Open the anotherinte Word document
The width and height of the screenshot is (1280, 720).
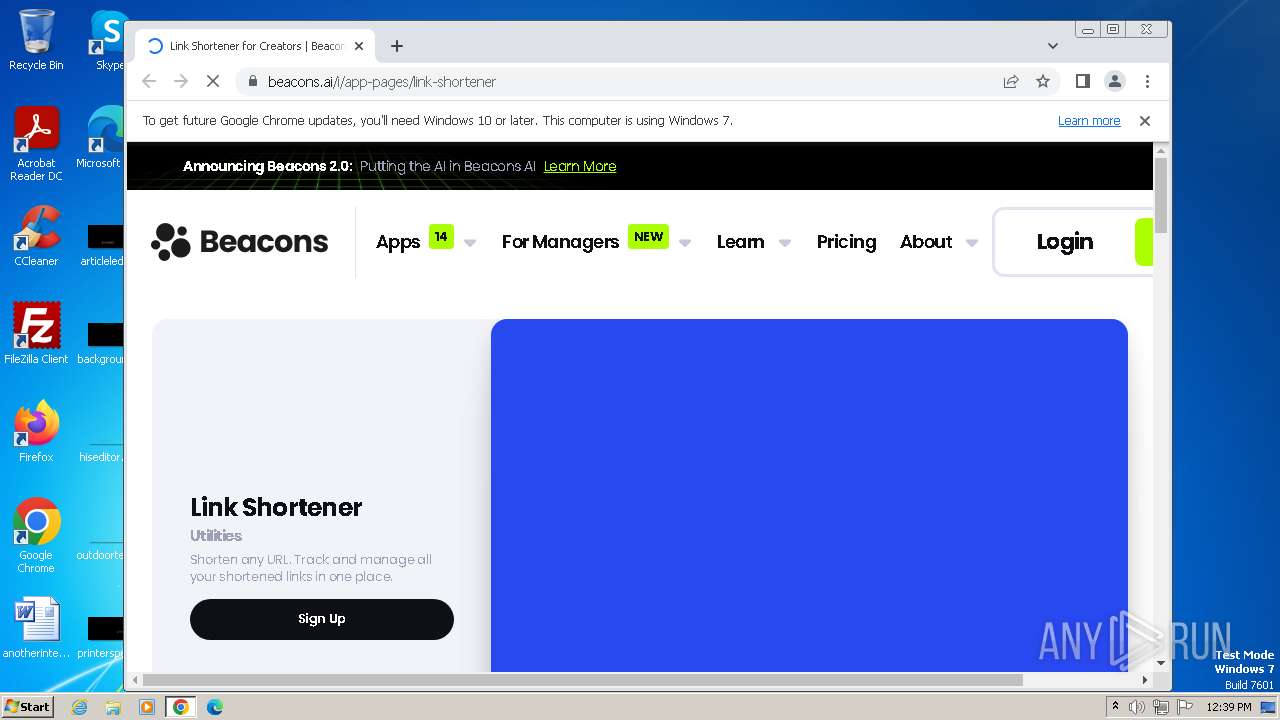pyautogui.click(x=36, y=628)
